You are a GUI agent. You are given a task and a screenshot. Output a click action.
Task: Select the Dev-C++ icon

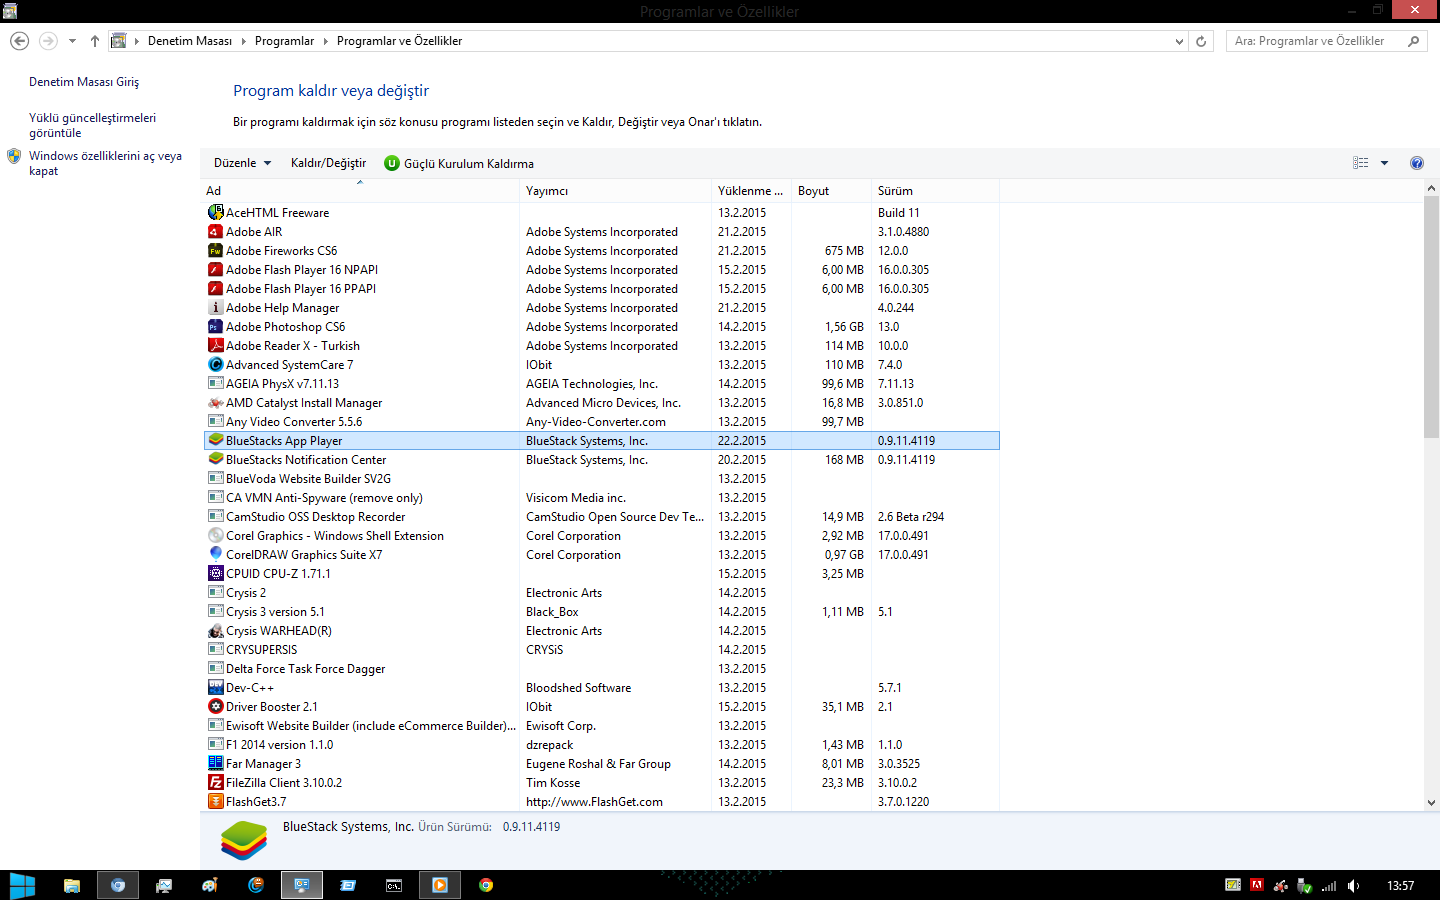coord(215,687)
